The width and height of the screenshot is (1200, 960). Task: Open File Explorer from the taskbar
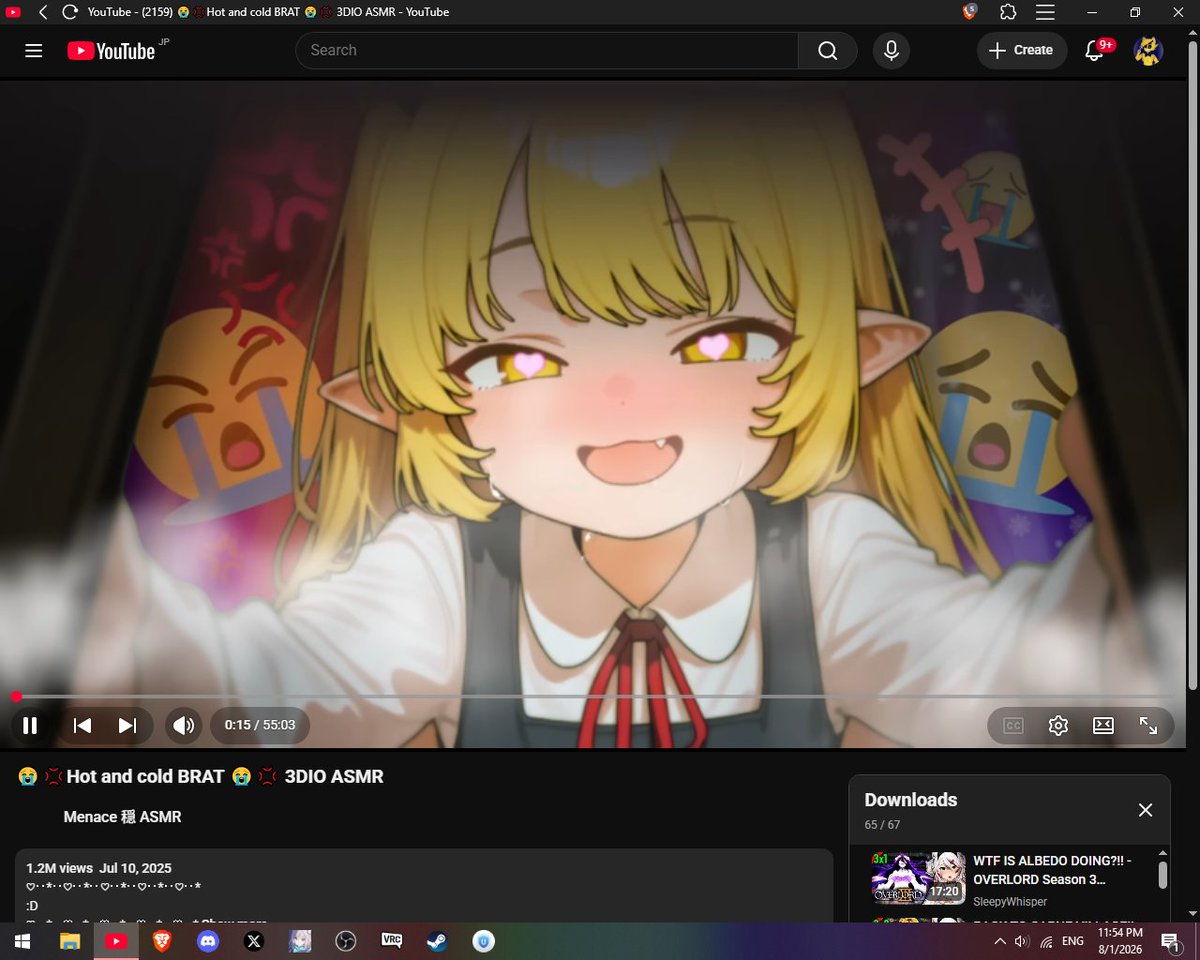69,941
